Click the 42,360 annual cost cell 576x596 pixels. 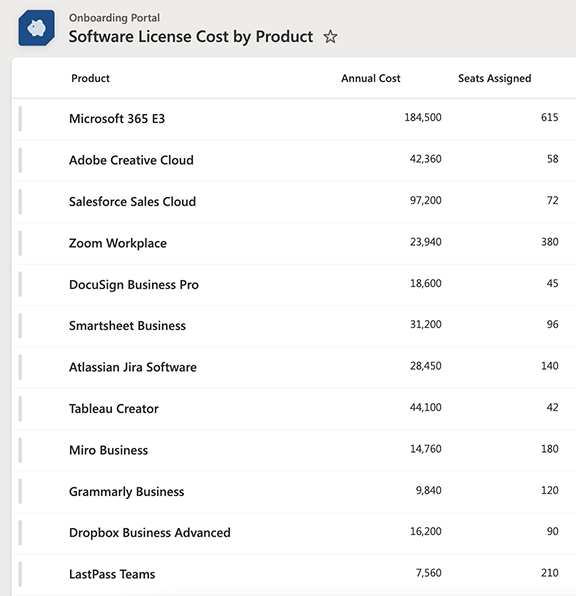[425, 159]
